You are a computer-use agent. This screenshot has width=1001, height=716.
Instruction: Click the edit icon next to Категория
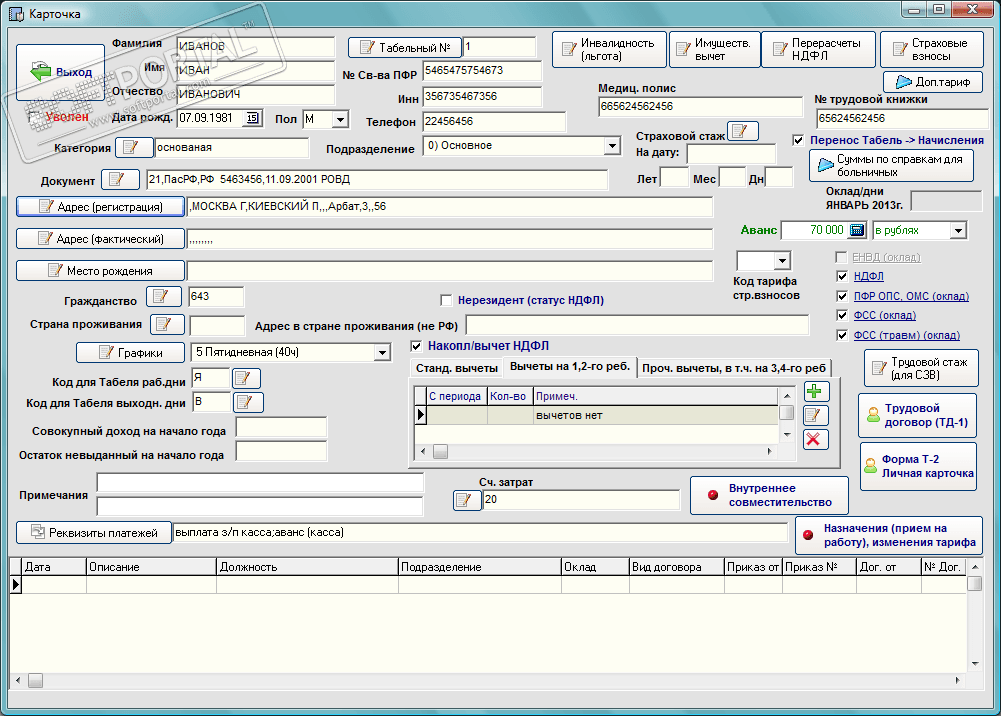tap(133, 147)
